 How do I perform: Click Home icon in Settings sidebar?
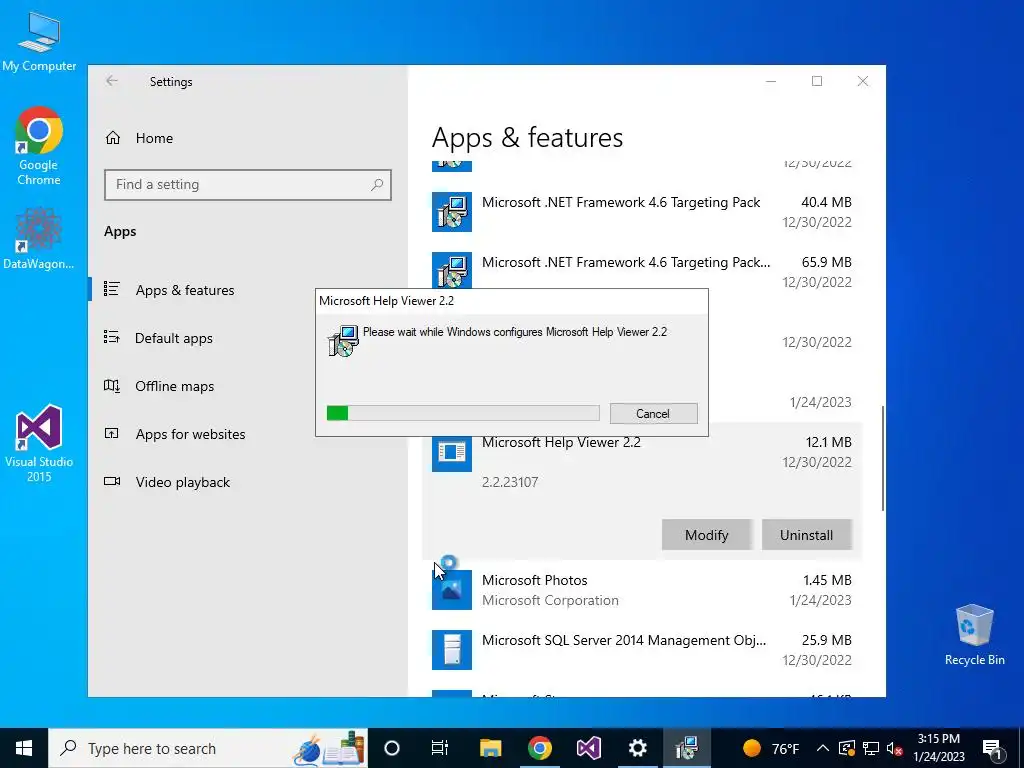coord(113,138)
